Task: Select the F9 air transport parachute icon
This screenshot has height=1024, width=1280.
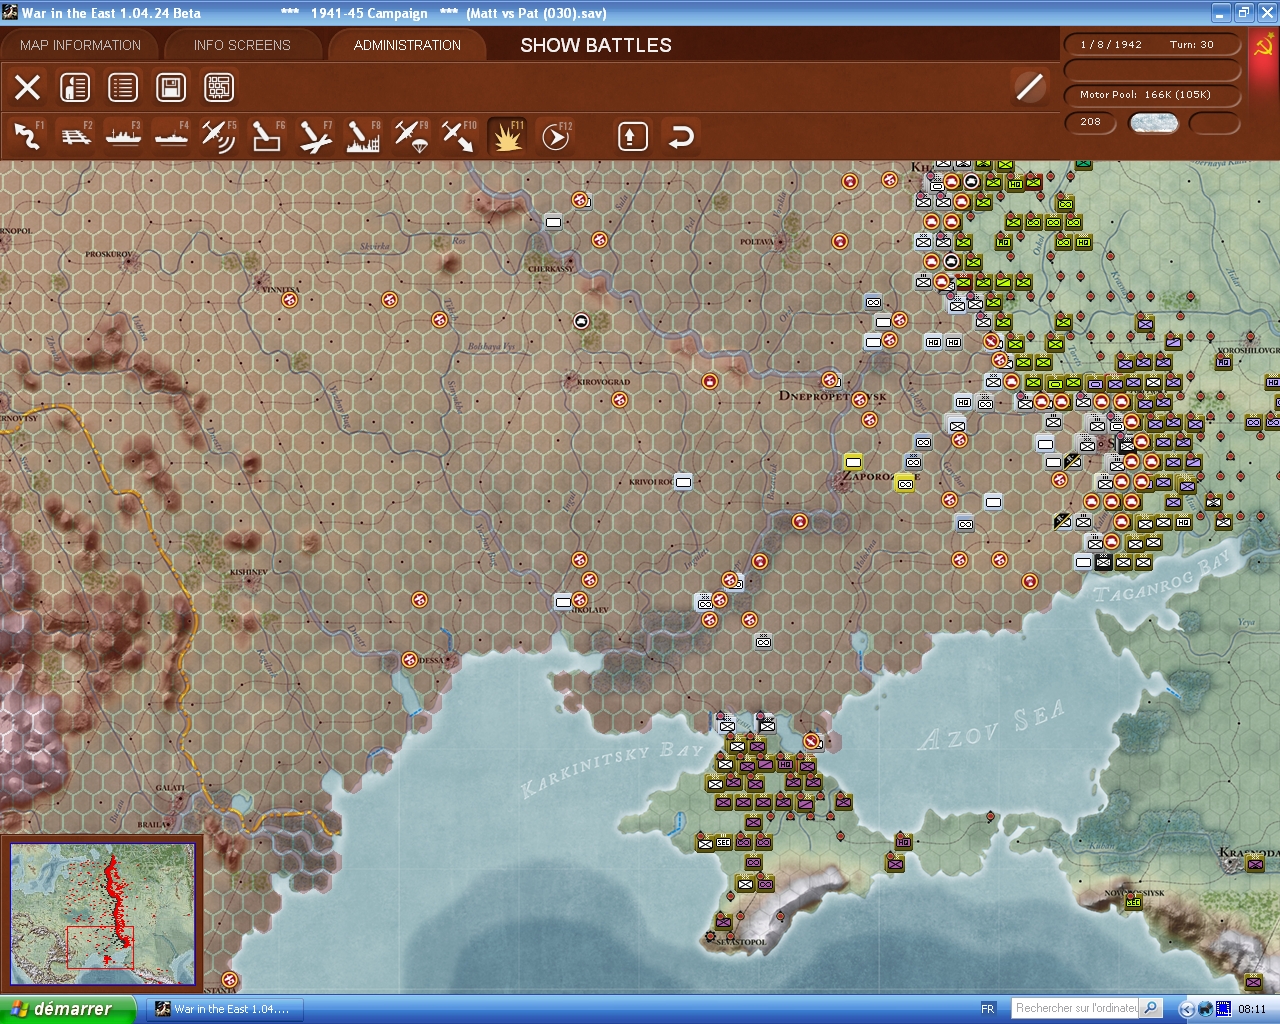Action: tap(411, 136)
